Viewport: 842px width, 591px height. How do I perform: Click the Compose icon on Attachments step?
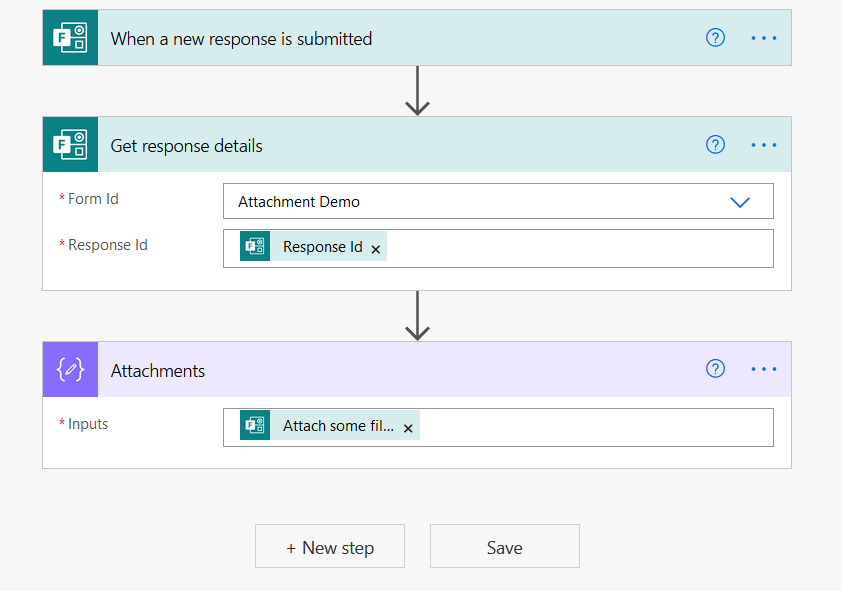pyautogui.click(x=69, y=369)
